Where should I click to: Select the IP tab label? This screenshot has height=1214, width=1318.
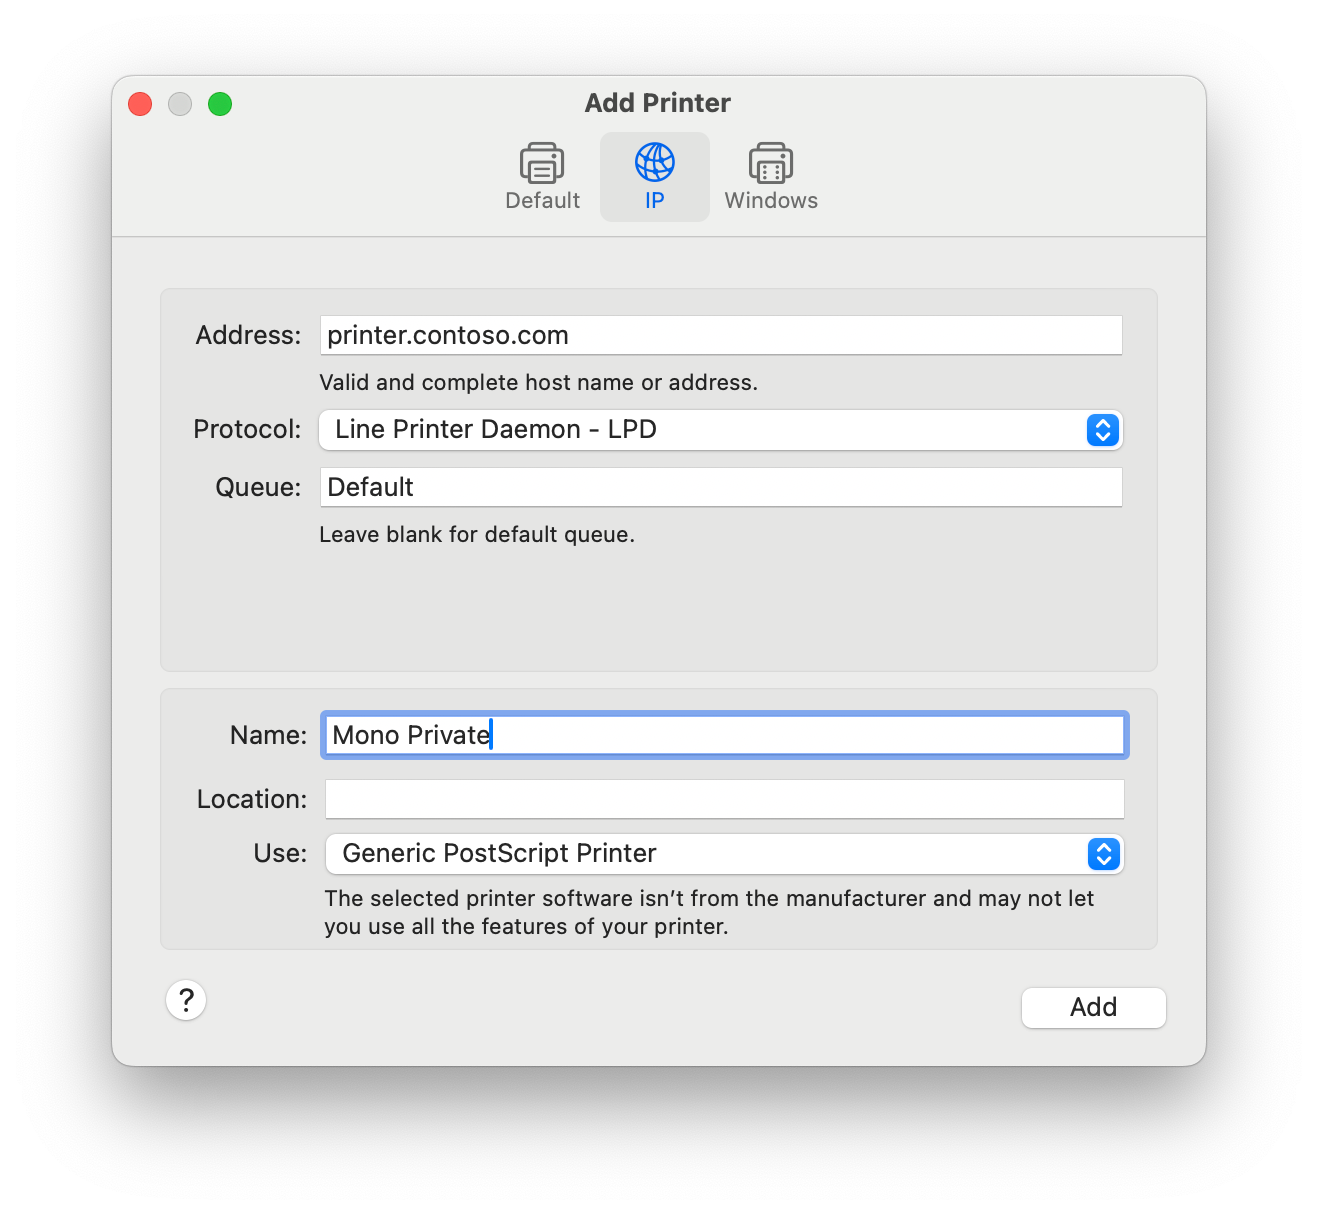click(x=655, y=201)
